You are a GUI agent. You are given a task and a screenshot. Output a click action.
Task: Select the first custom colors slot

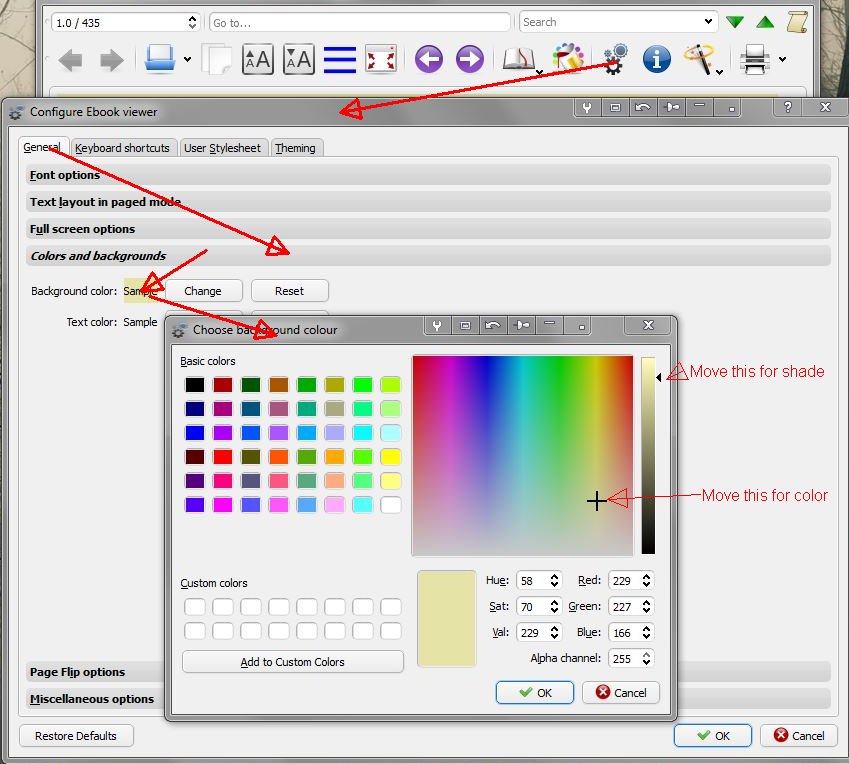point(194,606)
